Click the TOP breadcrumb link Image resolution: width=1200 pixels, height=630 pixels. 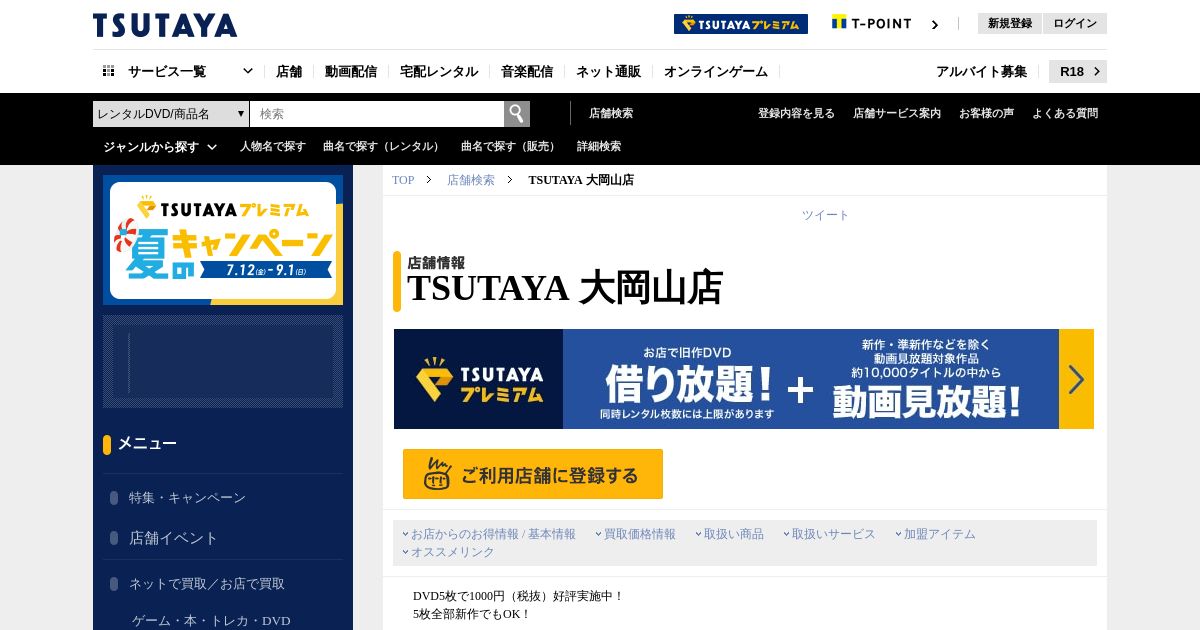(403, 180)
